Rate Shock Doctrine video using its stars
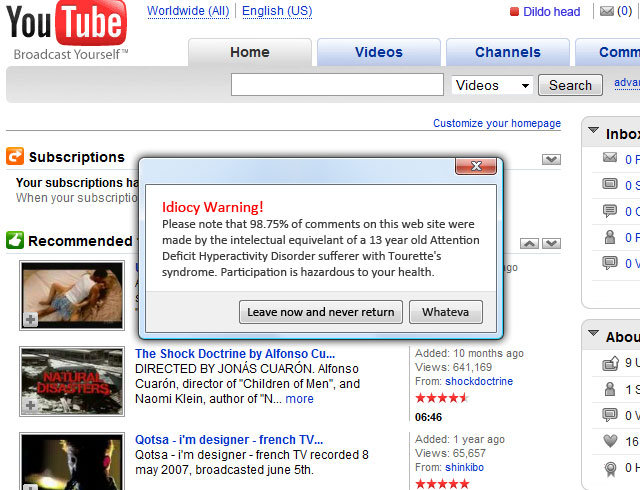 coord(442,398)
